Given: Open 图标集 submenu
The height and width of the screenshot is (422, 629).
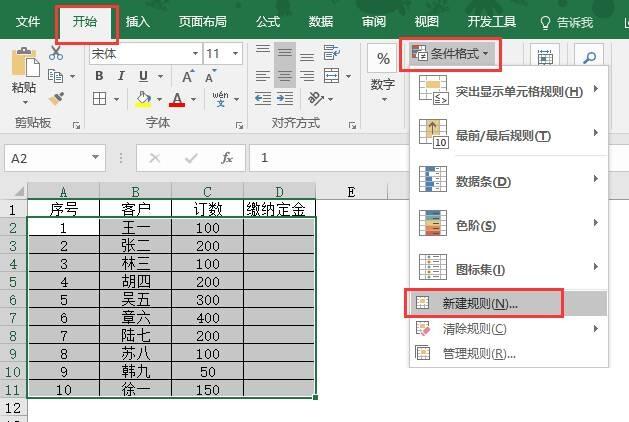Looking at the screenshot, I should click(508, 269).
